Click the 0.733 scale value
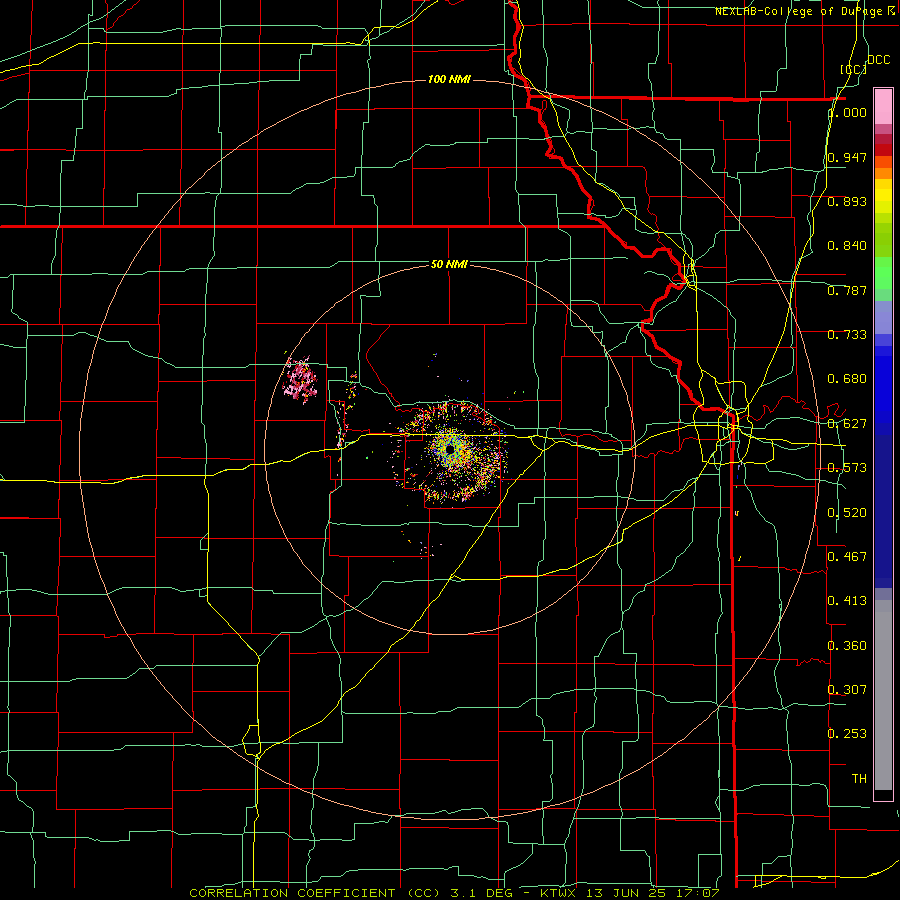The height and width of the screenshot is (900, 900). [x=847, y=335]
